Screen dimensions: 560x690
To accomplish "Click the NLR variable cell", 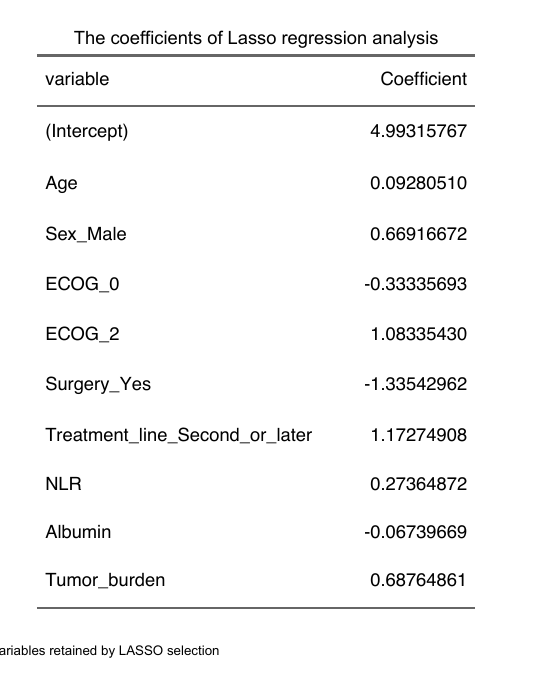I will point(63,484).
